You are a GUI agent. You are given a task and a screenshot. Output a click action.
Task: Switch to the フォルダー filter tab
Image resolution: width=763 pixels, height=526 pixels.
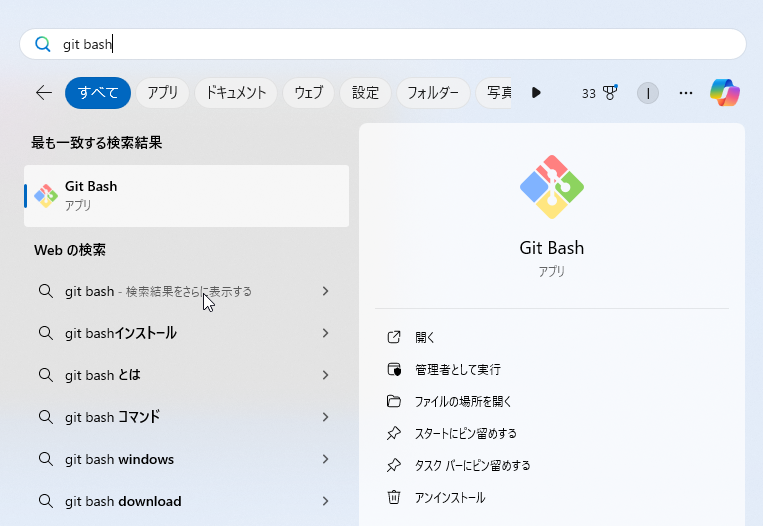coord(433,92)
